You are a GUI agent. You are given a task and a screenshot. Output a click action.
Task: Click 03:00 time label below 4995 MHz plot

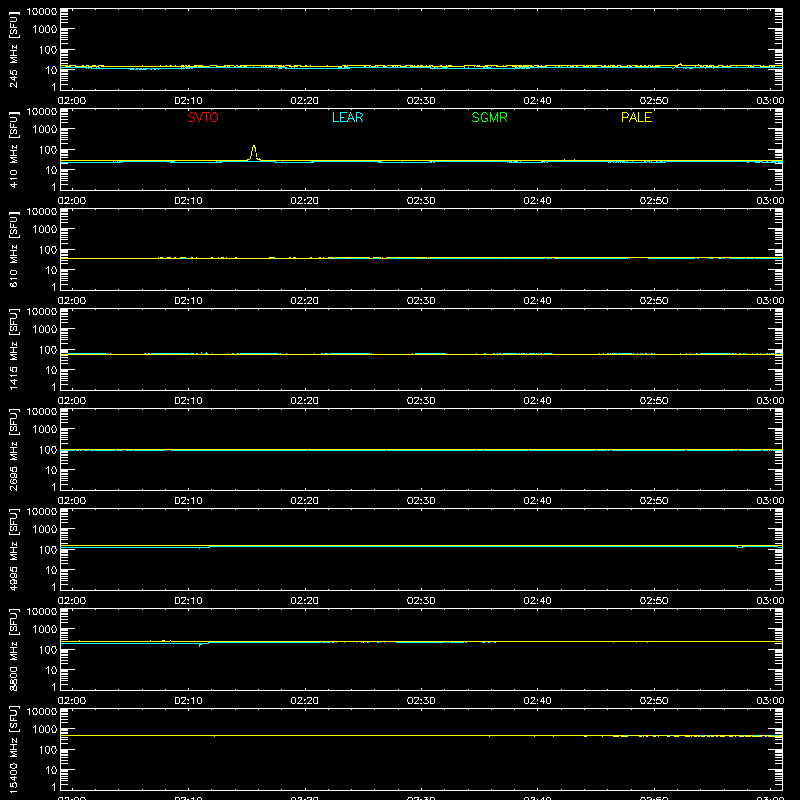coord(770,601)
